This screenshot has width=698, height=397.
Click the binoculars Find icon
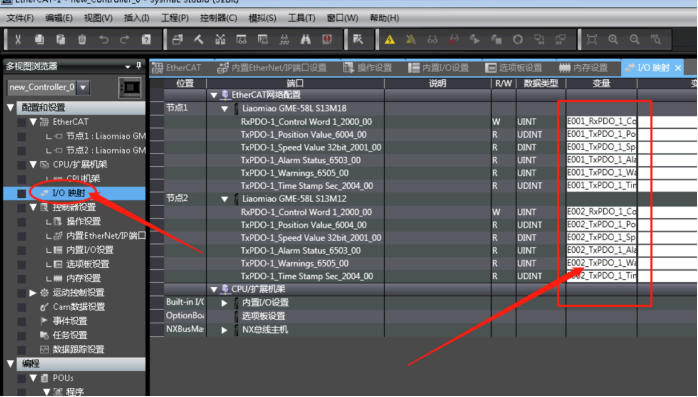click(306, 40)
